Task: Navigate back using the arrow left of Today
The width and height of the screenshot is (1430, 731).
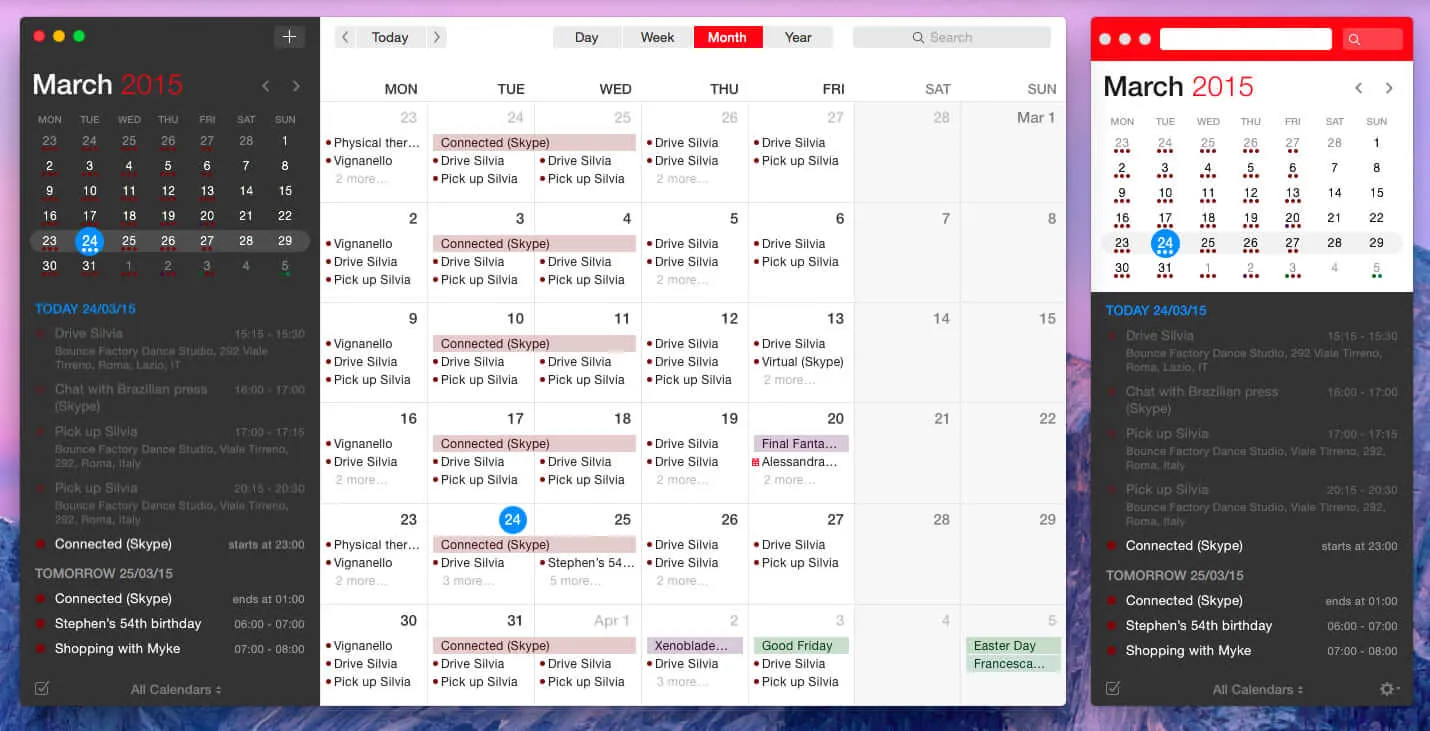Action: (x=345, y=36)
